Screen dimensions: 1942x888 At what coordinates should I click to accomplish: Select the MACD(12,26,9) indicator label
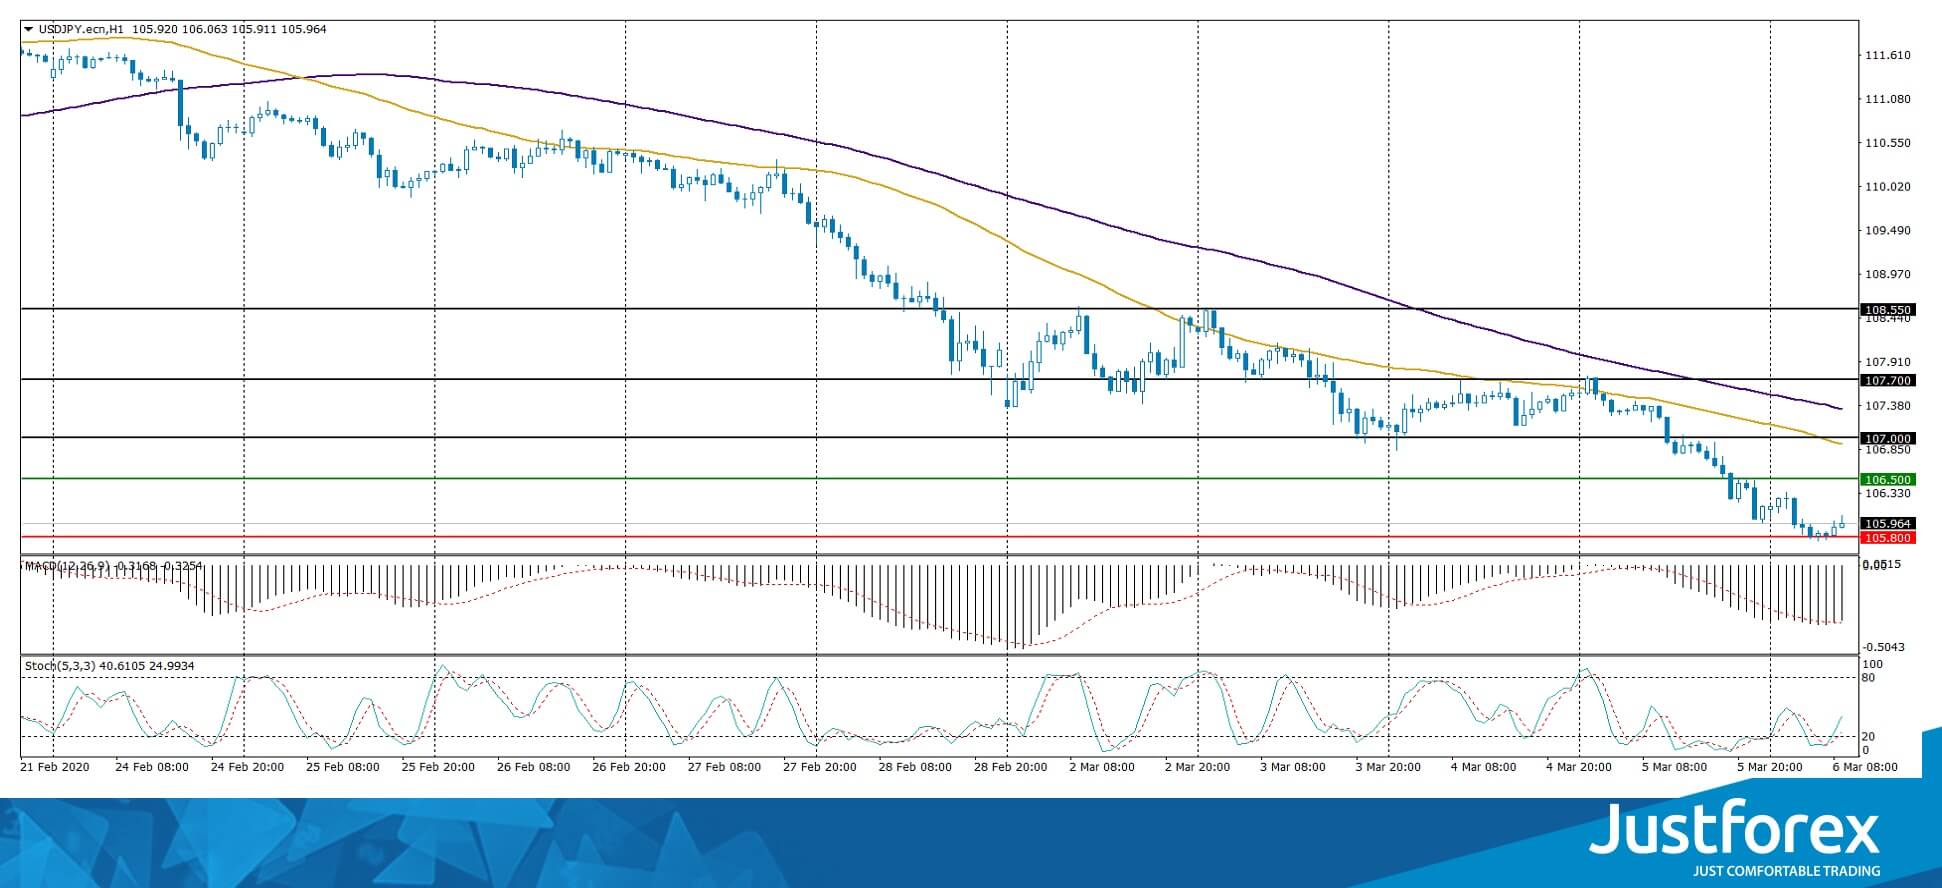(69, 566)
